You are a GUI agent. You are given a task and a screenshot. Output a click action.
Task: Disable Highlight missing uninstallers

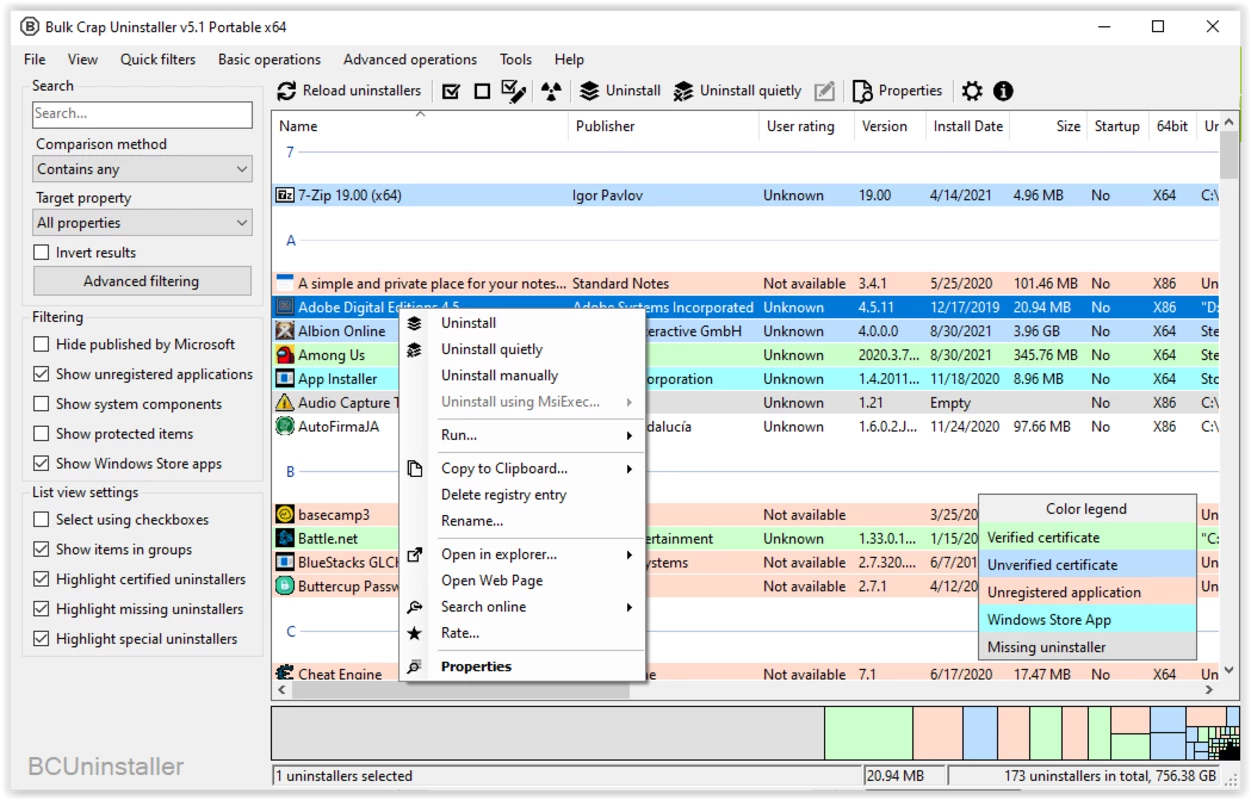[x=41, y=609]
